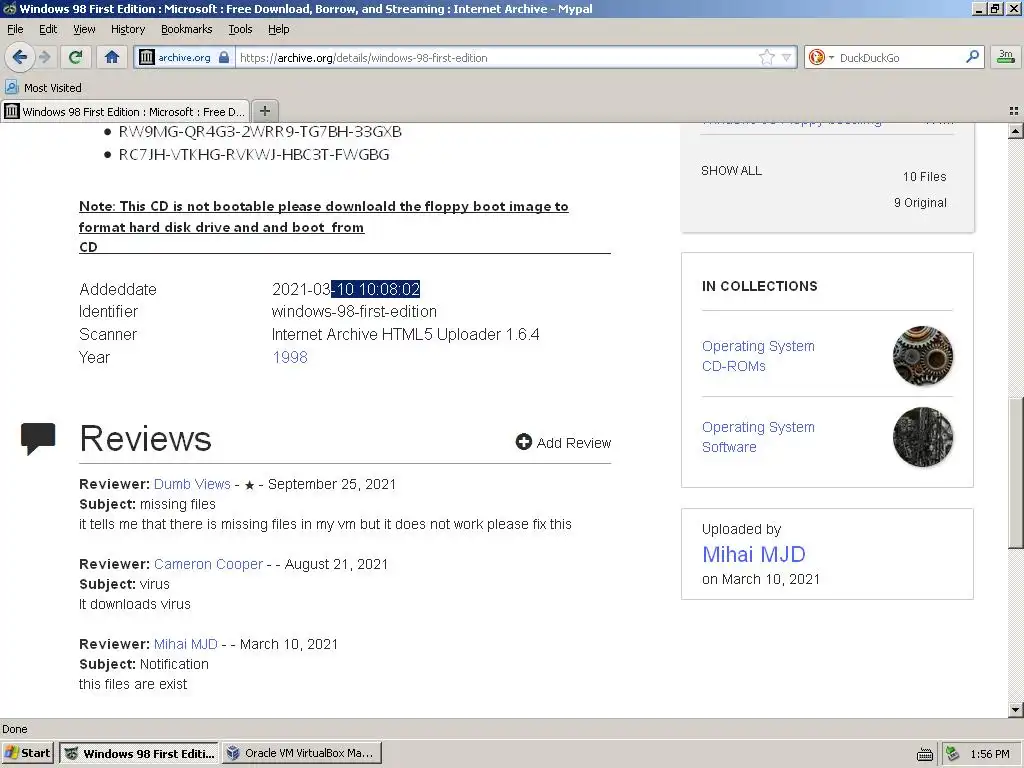This screenshot has width=1024, height=768.
Task: Click the Add Review button
Action: pos(563,443)
